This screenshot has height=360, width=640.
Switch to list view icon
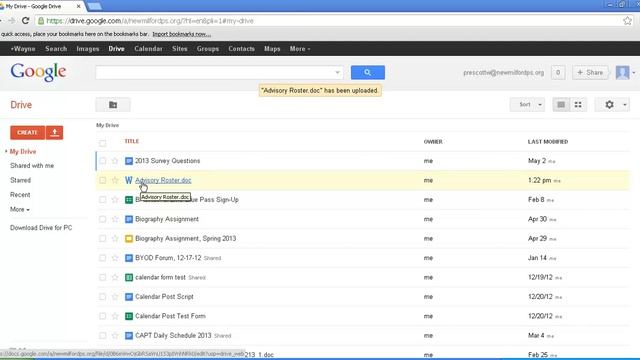(x=561, y=105)
